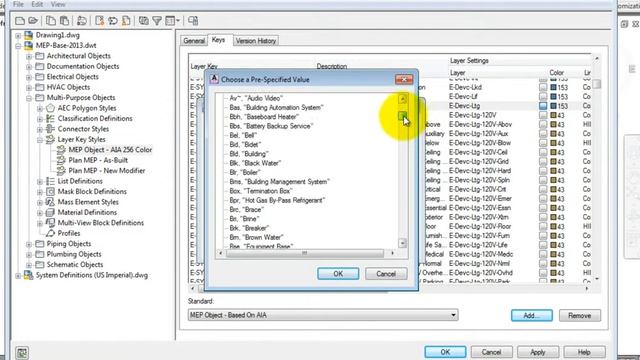Click the icon at the bottom-left of Style Manager
The image size is (640, 360).
tap(22, 353)
